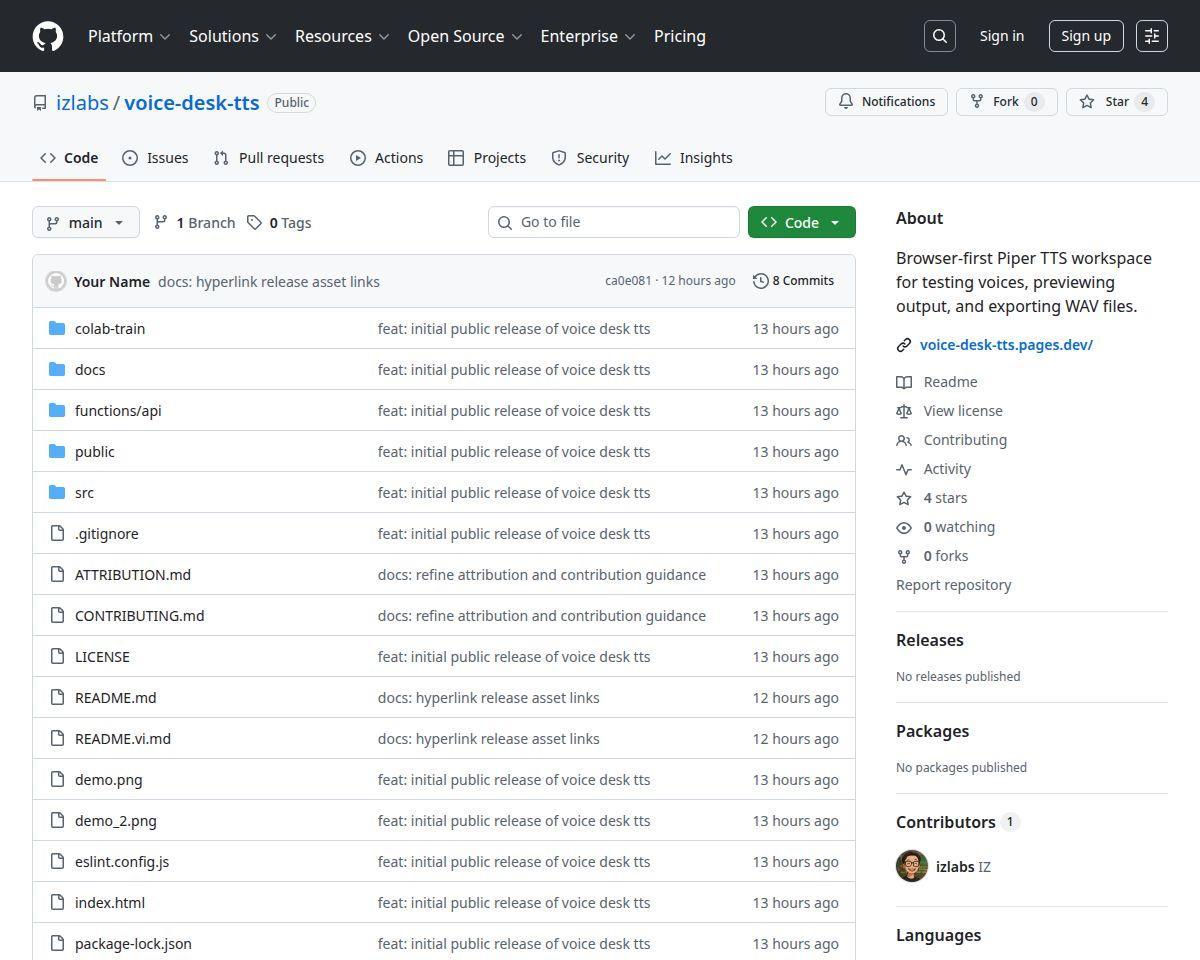The image size is (1200, 960).
Task: Visit voice-desk-tts.pages.dev link
Action: [x=1005, y=344]
